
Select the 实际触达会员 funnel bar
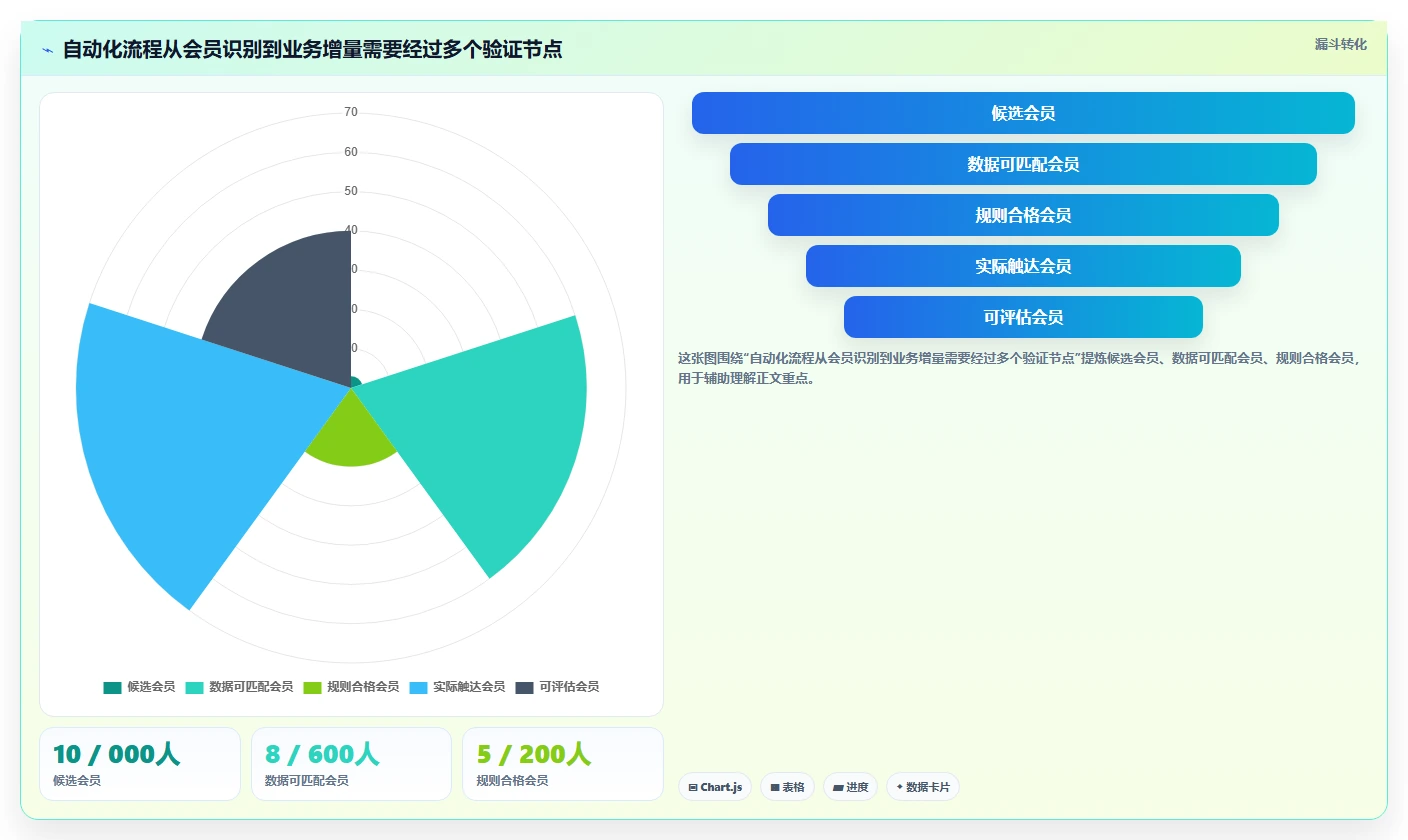[x=1023, y=266]
